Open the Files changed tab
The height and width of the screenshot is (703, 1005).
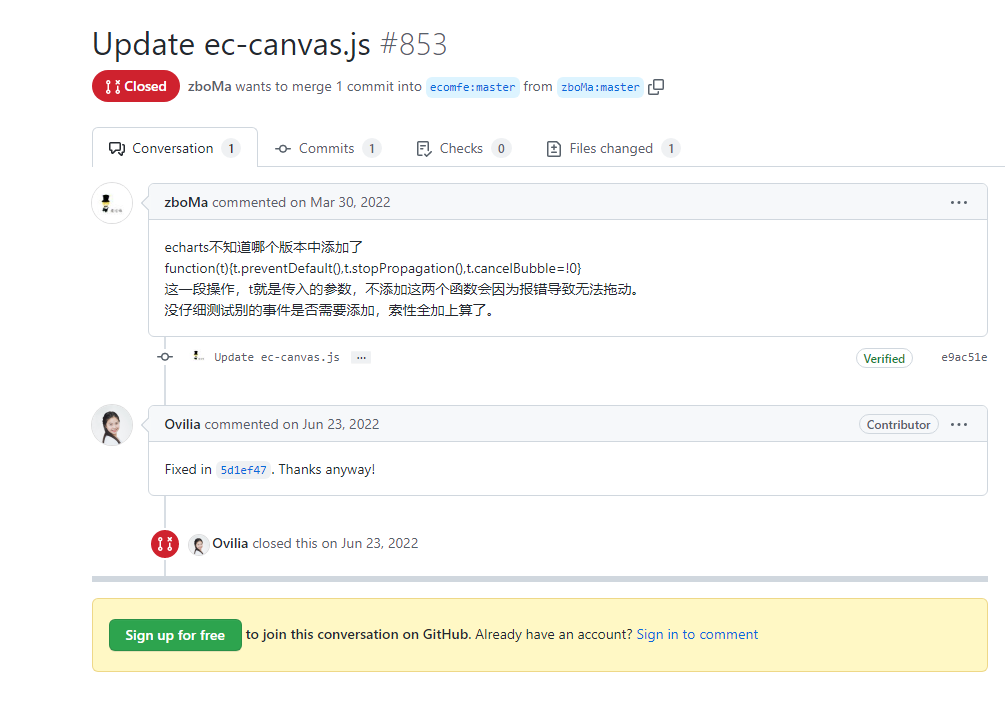(612, 148)
